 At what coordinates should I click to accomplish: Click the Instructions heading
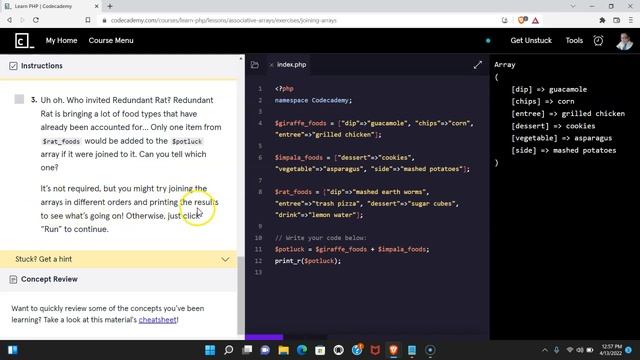pyautogui.click(x=42, y=66)
